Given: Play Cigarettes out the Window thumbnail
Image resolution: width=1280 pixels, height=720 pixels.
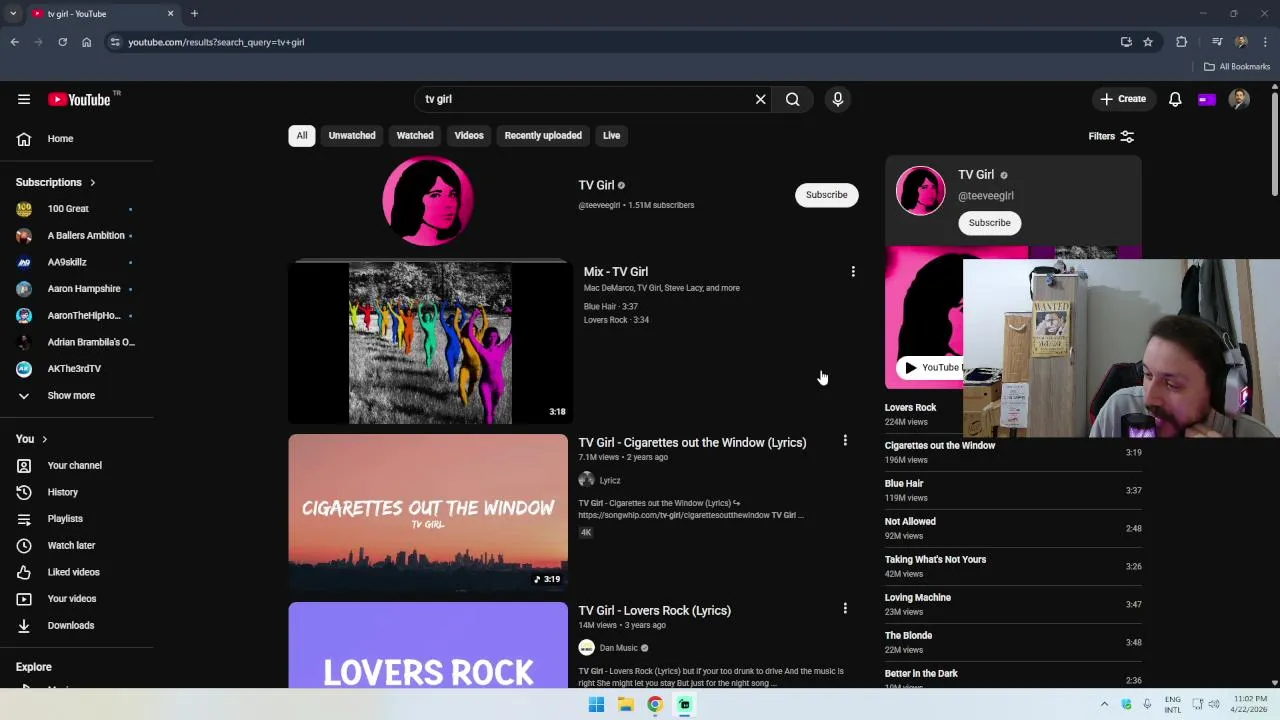Looking at the screenshot, I should pos(428,512).
